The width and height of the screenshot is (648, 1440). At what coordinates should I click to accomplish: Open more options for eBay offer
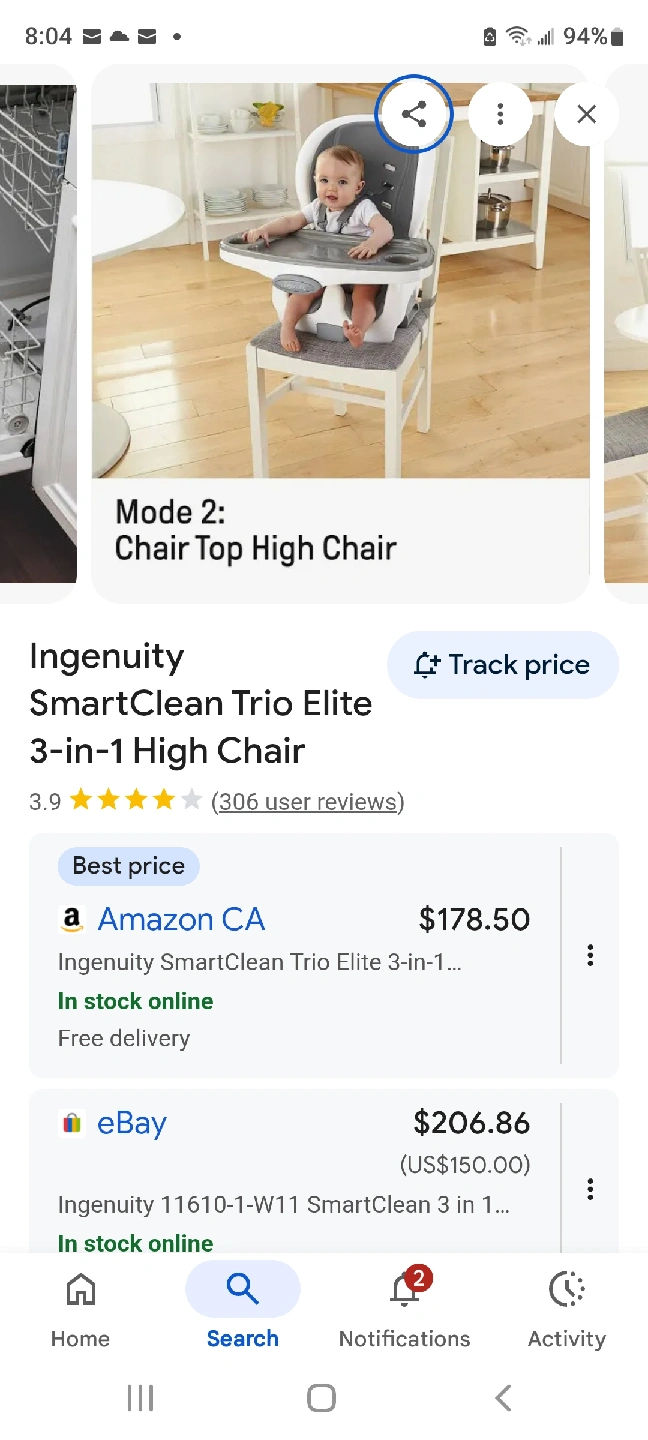point(590,1188)
